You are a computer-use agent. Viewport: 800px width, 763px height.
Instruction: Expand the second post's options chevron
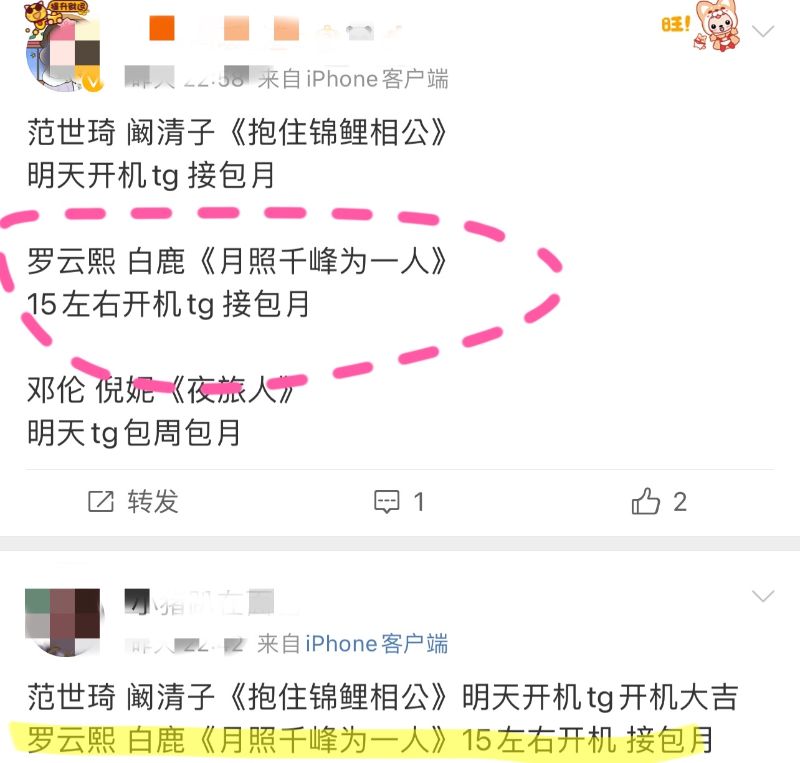click(763, 596)
